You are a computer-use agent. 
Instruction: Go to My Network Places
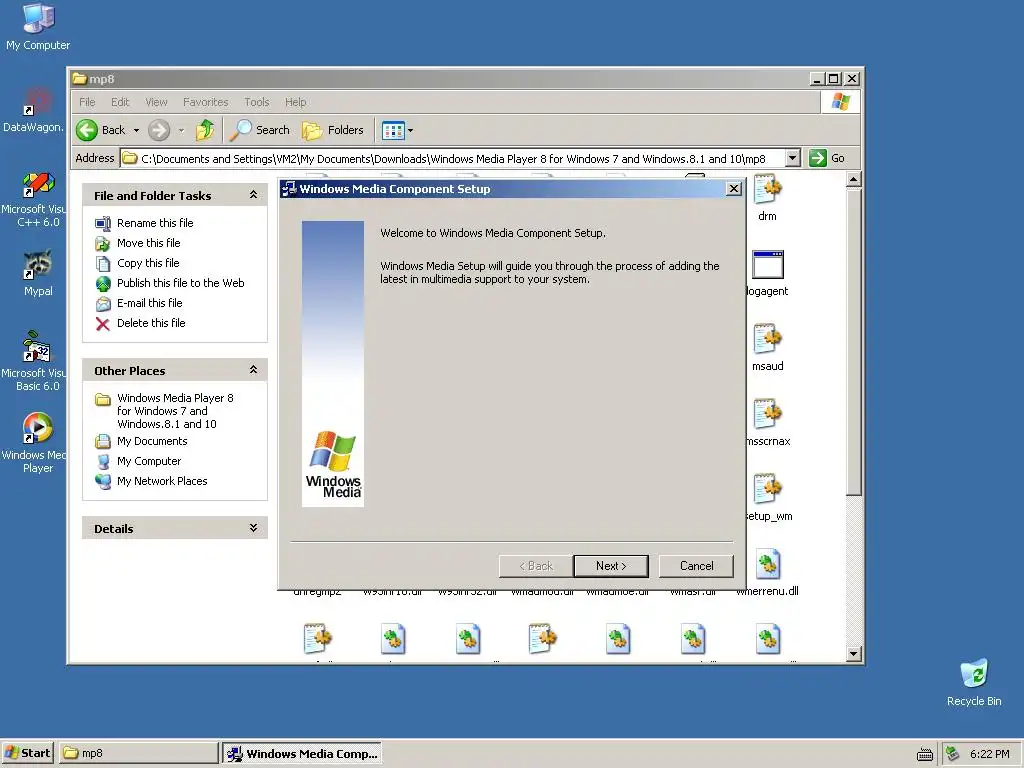pyautogui.click(x=162, y=481)
